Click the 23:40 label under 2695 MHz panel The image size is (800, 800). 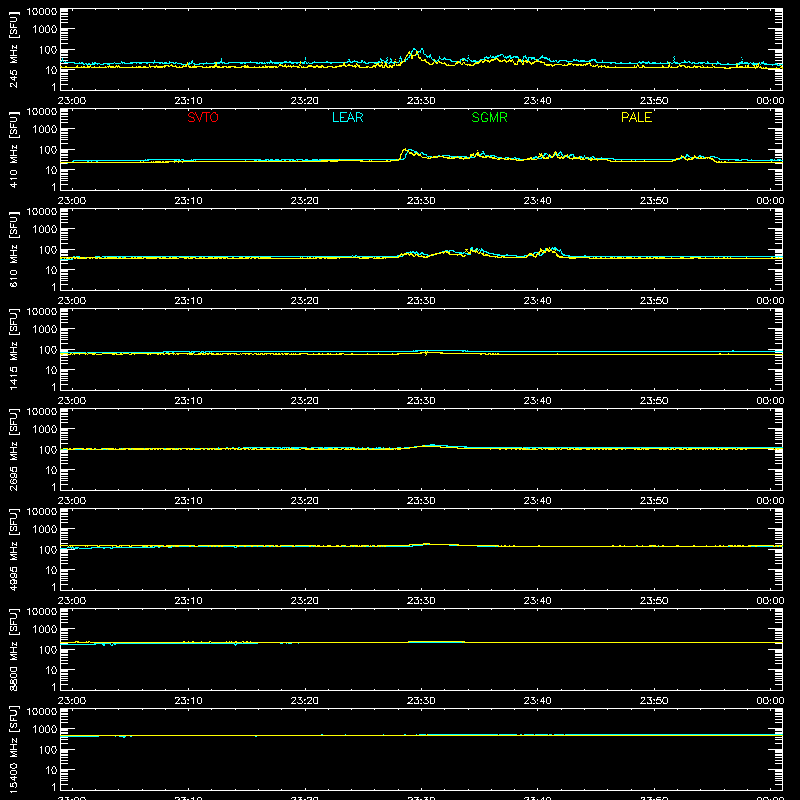coord(537,501)
